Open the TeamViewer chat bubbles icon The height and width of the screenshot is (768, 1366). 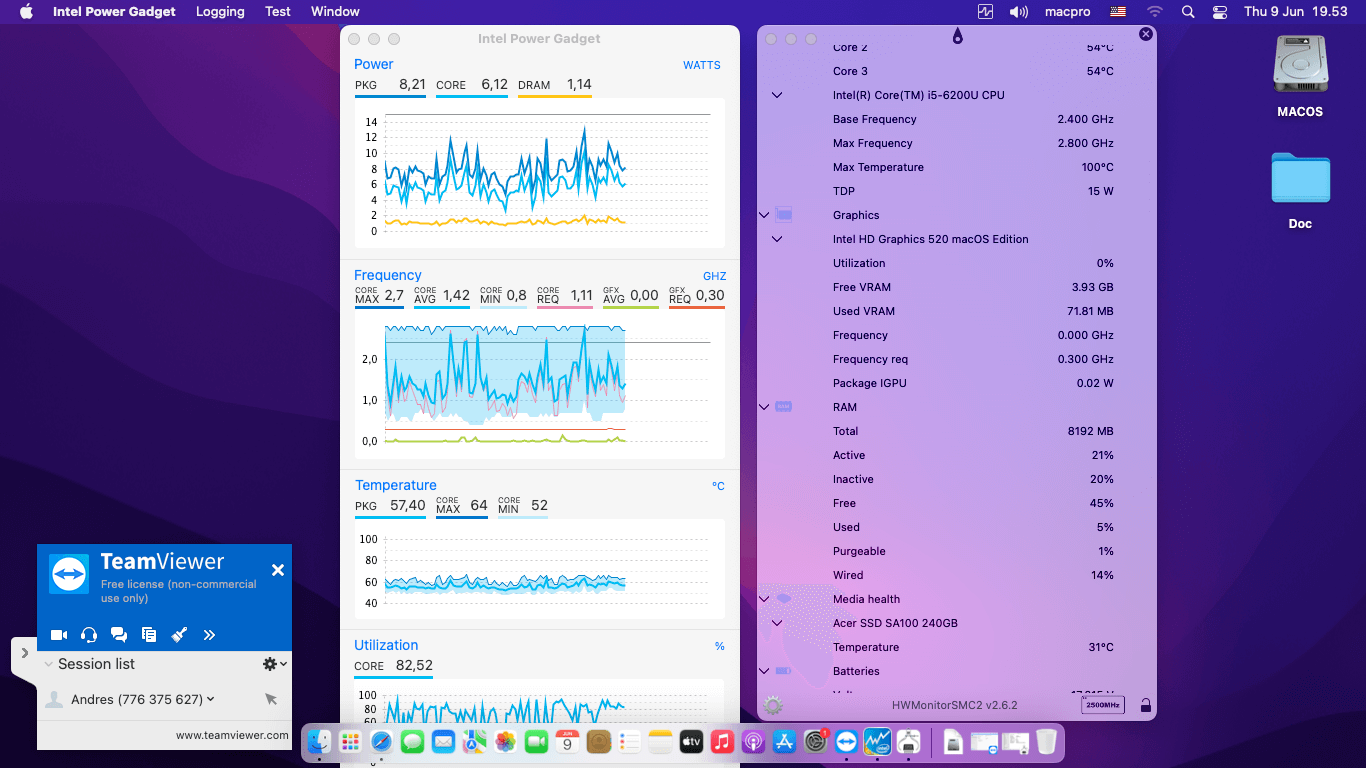(x=119, y=635)
